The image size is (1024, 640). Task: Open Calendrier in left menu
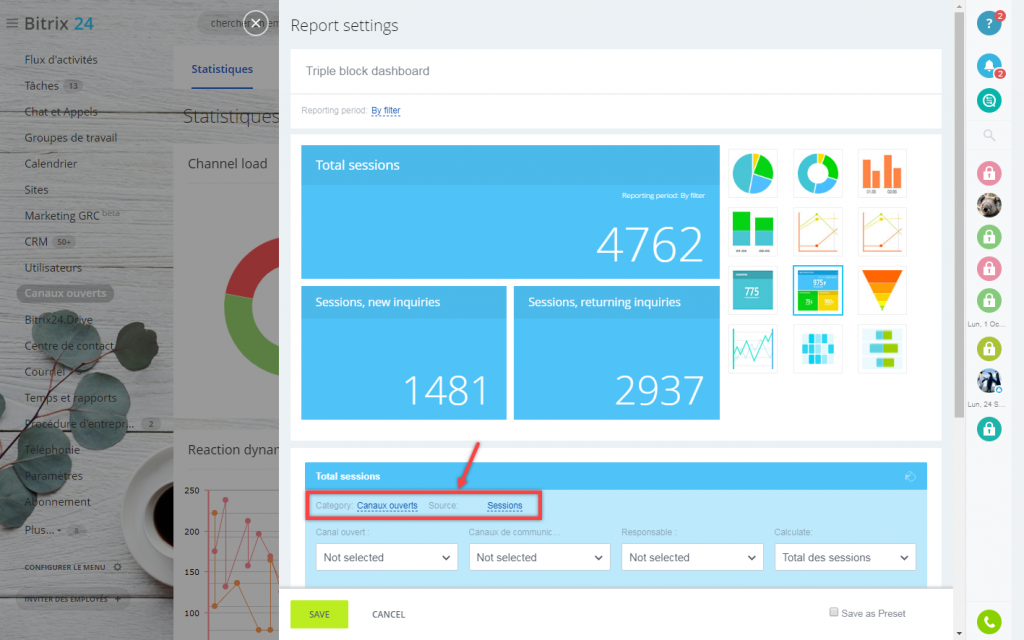(51, 164)
